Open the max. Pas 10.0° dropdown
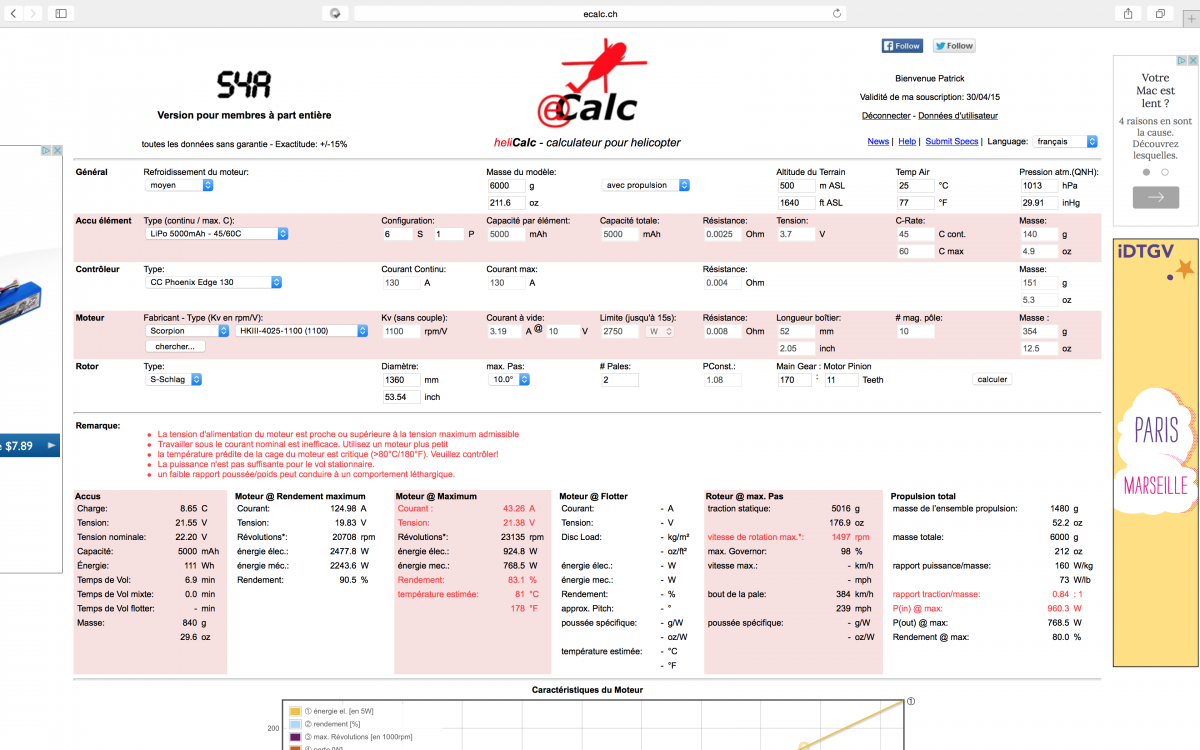The height and width of the screenshot is (750, 1200). [x=508, y=380]
